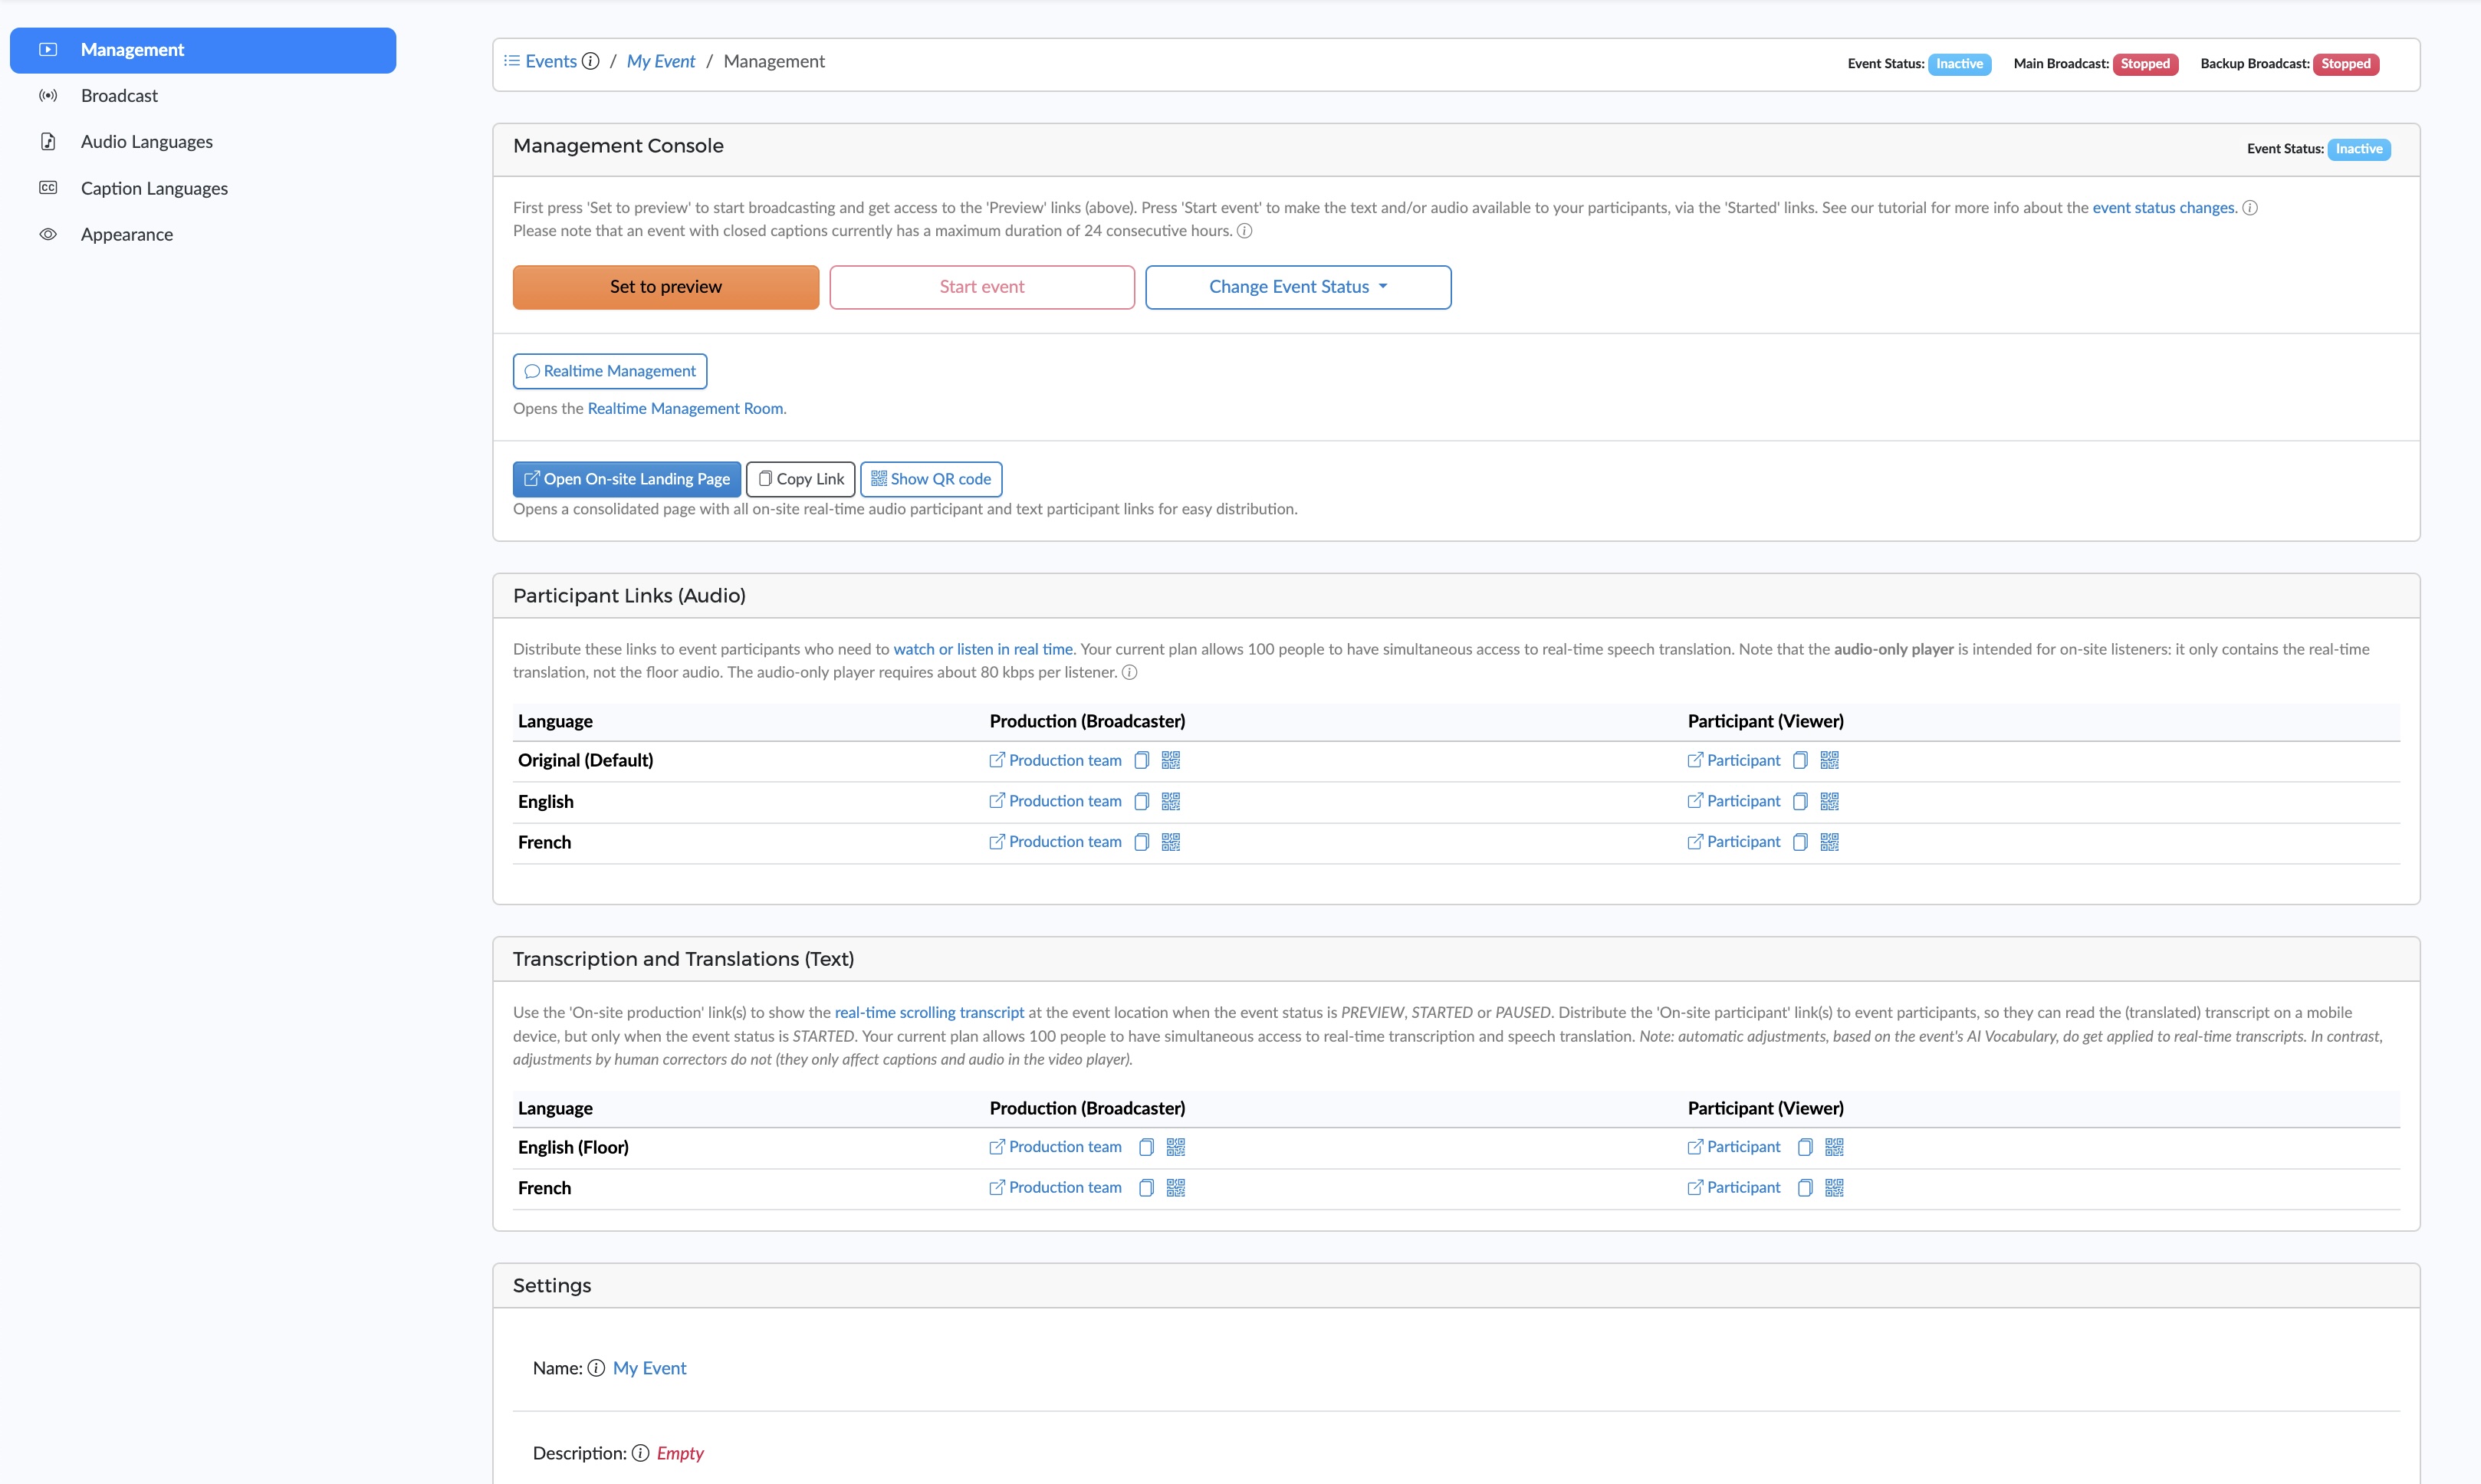This screenshot has height=1484, width=2481.
Task: Click the Inactive badge in Management Console header
Action: [2359, 149]
